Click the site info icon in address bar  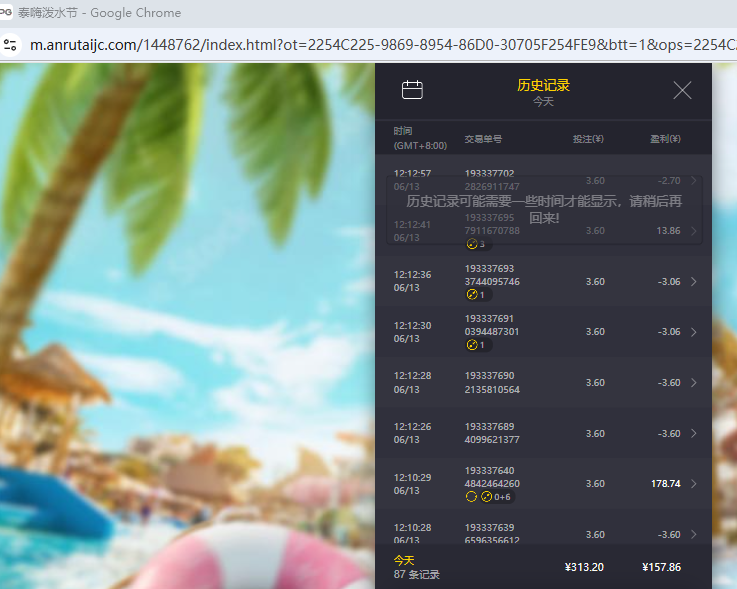pos(11,45)
